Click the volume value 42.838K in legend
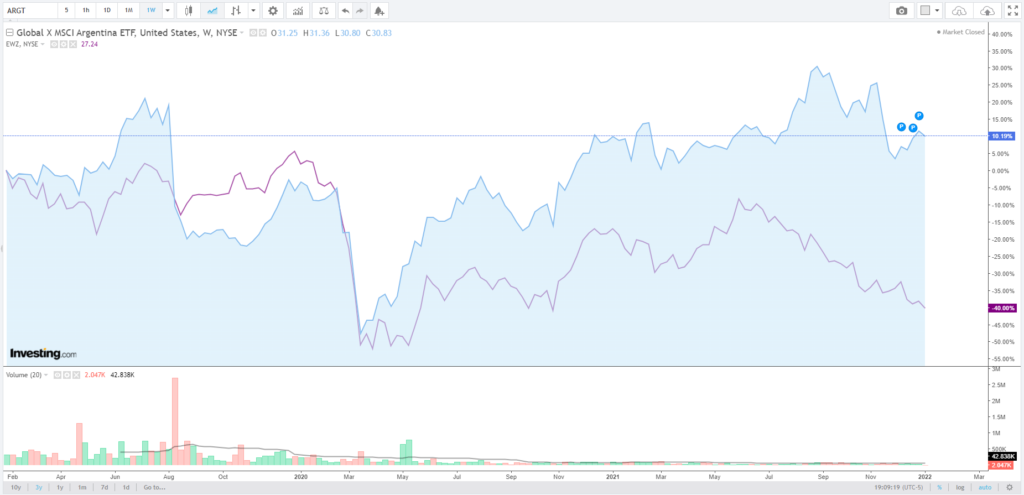The image size is (1024, 495). [x=122, y=375]
